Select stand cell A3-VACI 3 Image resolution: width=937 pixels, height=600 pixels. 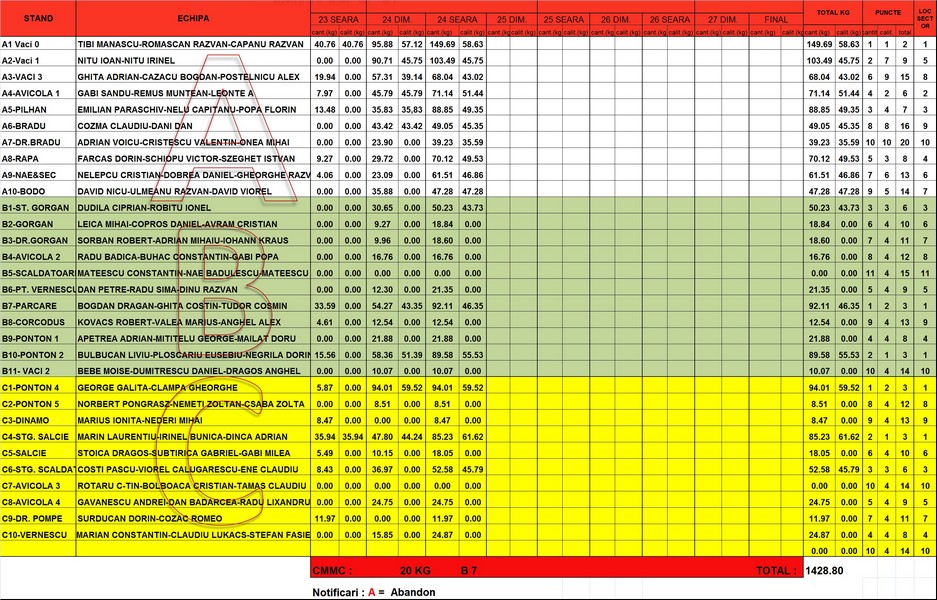click(x=38, y=76)
